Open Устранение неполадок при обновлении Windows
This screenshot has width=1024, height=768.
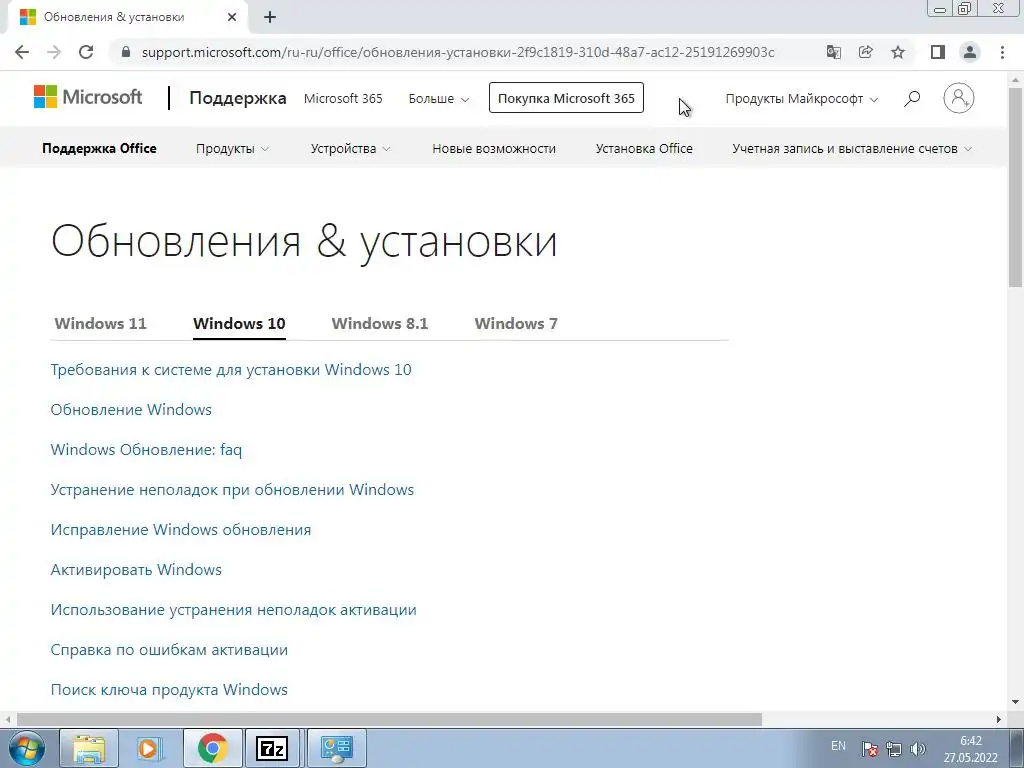point(232,490)
